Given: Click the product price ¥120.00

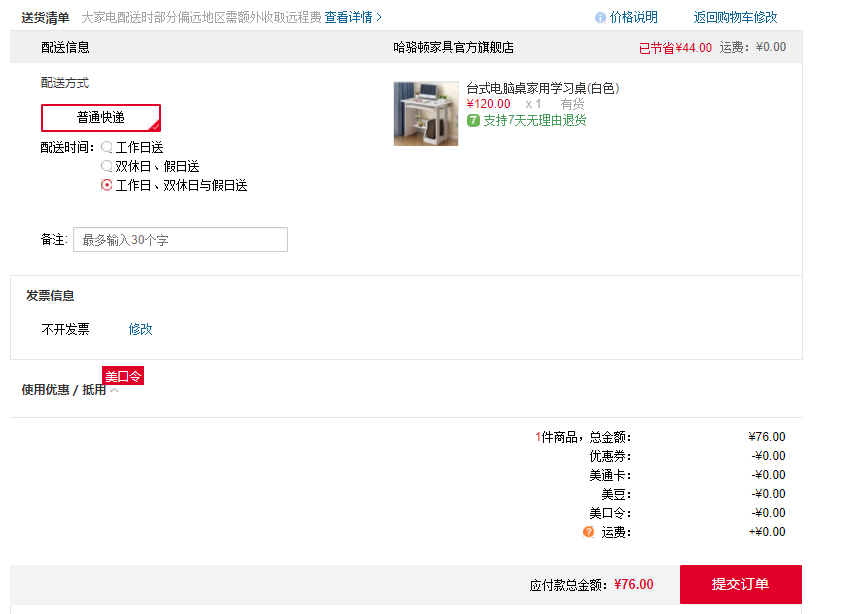Looking at the screenshot, I should (x=488, y=104).
